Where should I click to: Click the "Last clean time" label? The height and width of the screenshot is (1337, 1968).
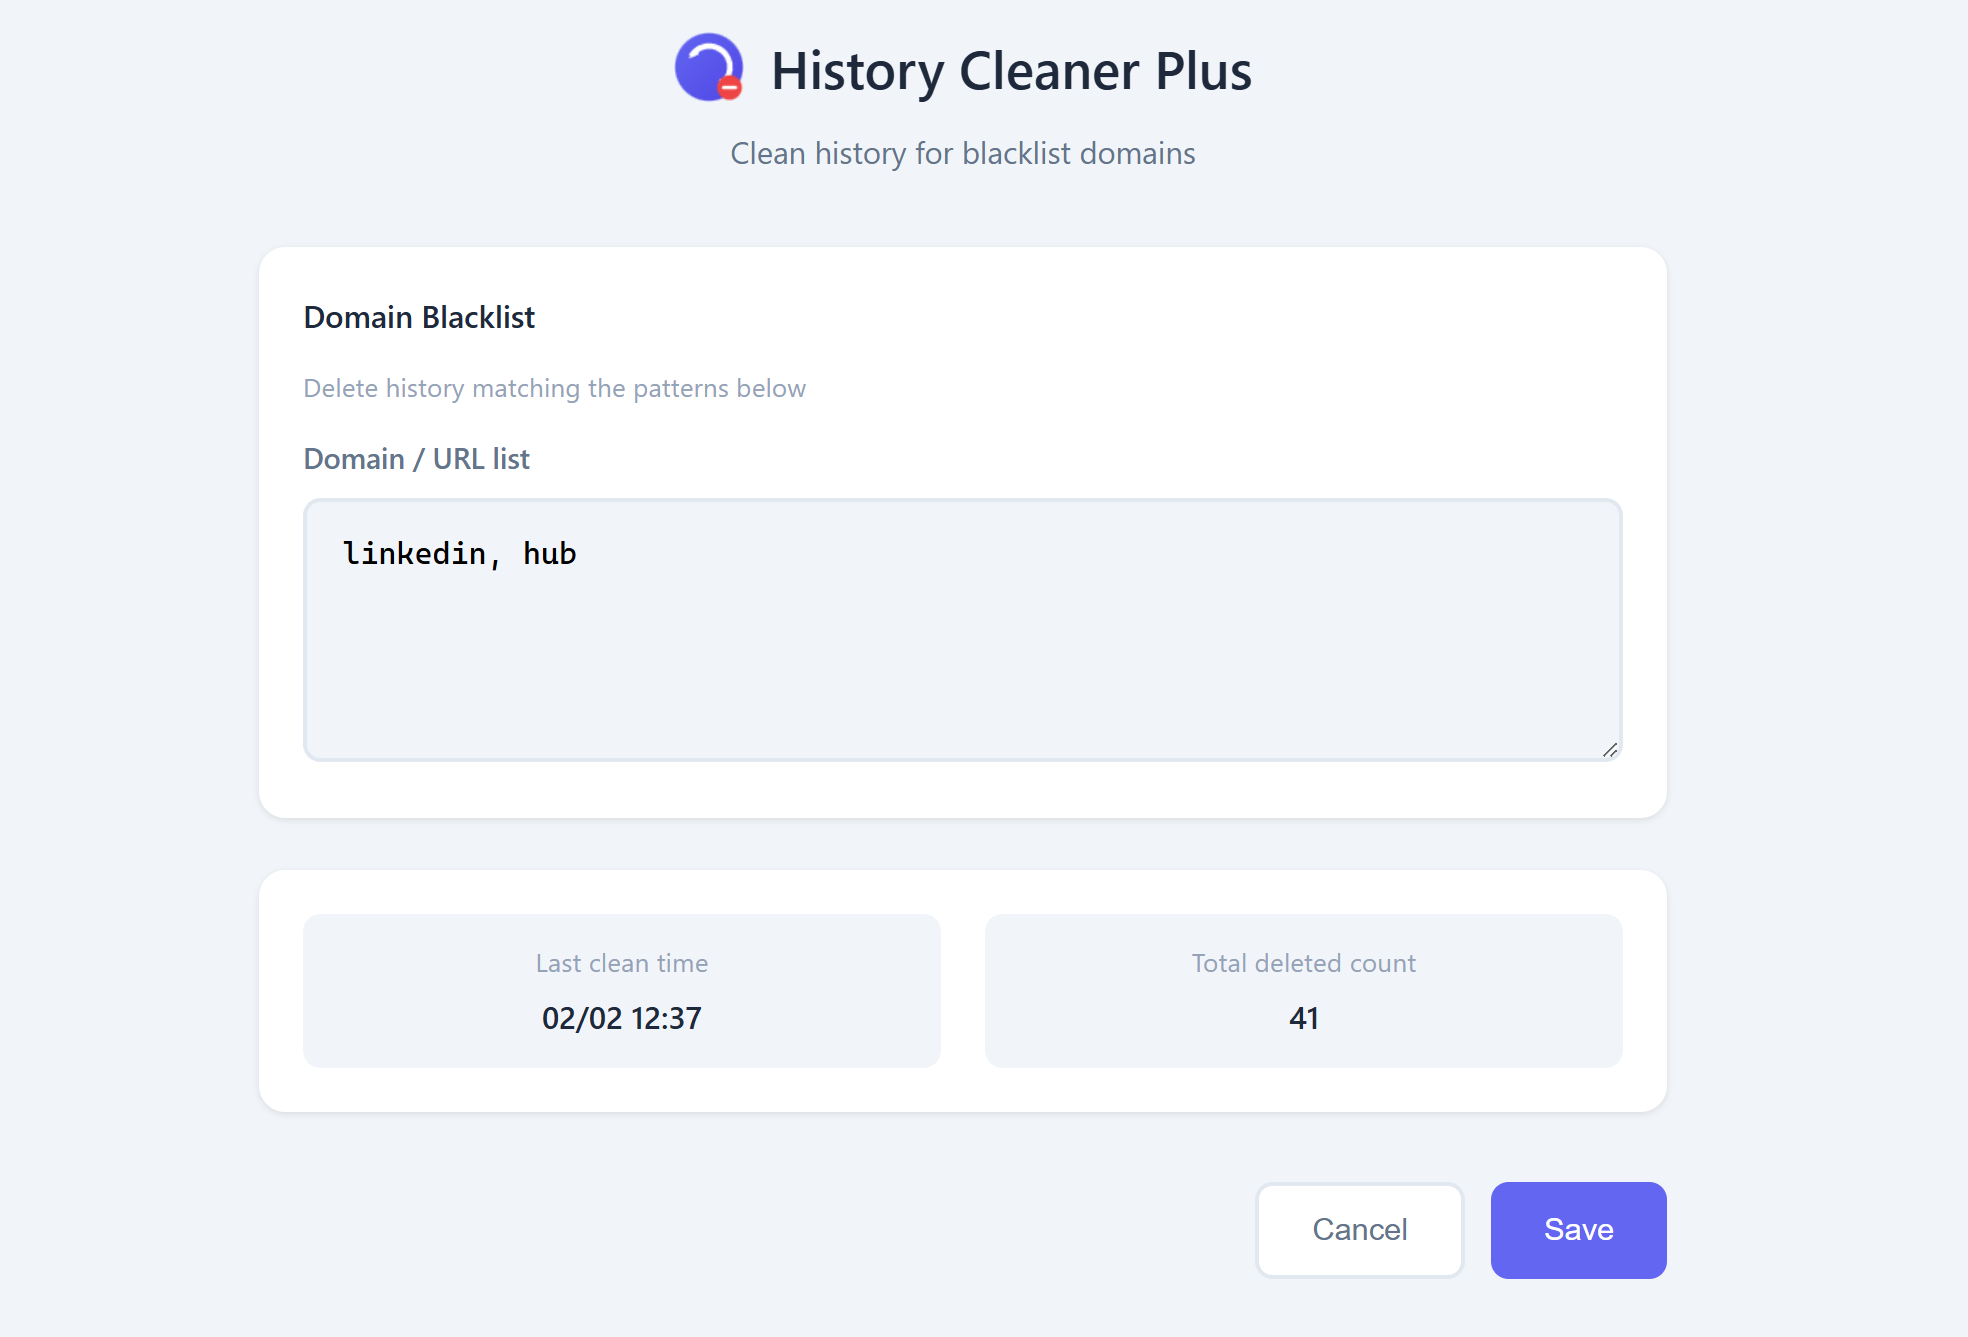621,963
